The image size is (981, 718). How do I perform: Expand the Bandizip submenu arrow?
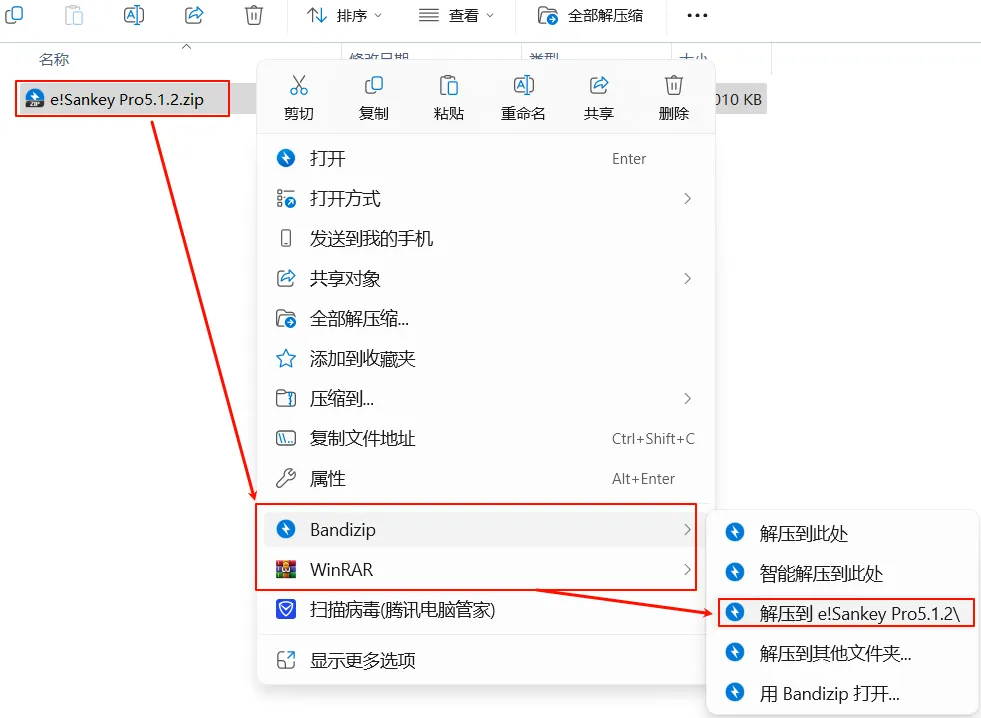tap(687, 529)
